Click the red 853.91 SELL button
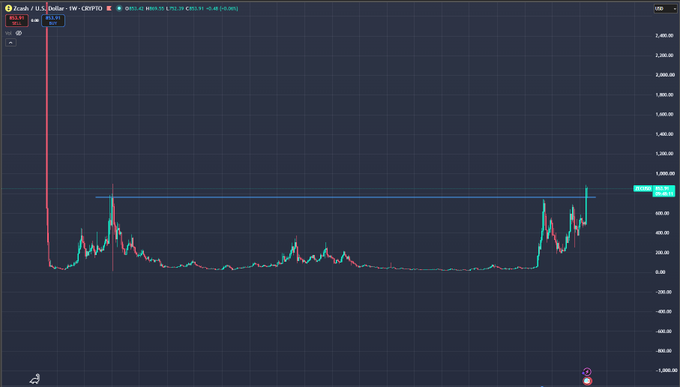 click(x=17, y=20)
